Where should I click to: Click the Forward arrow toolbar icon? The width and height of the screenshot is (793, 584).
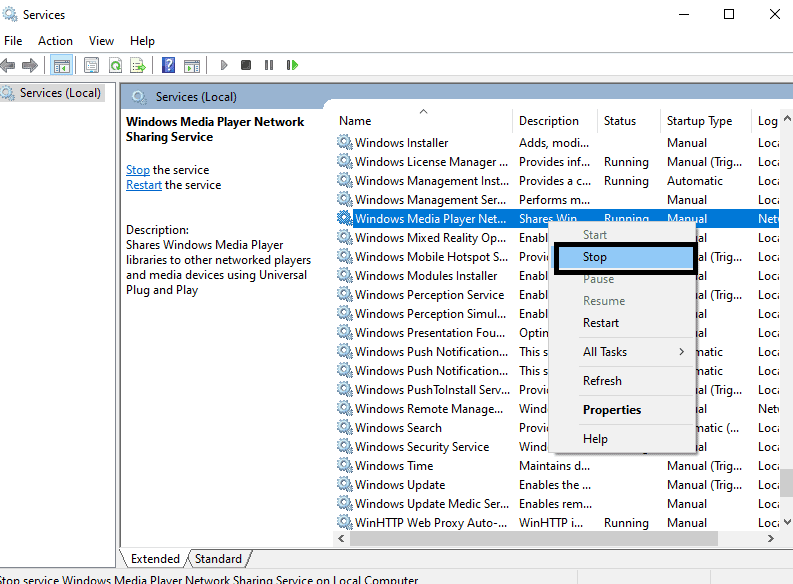pyautogui.click(x=30, y=65)
